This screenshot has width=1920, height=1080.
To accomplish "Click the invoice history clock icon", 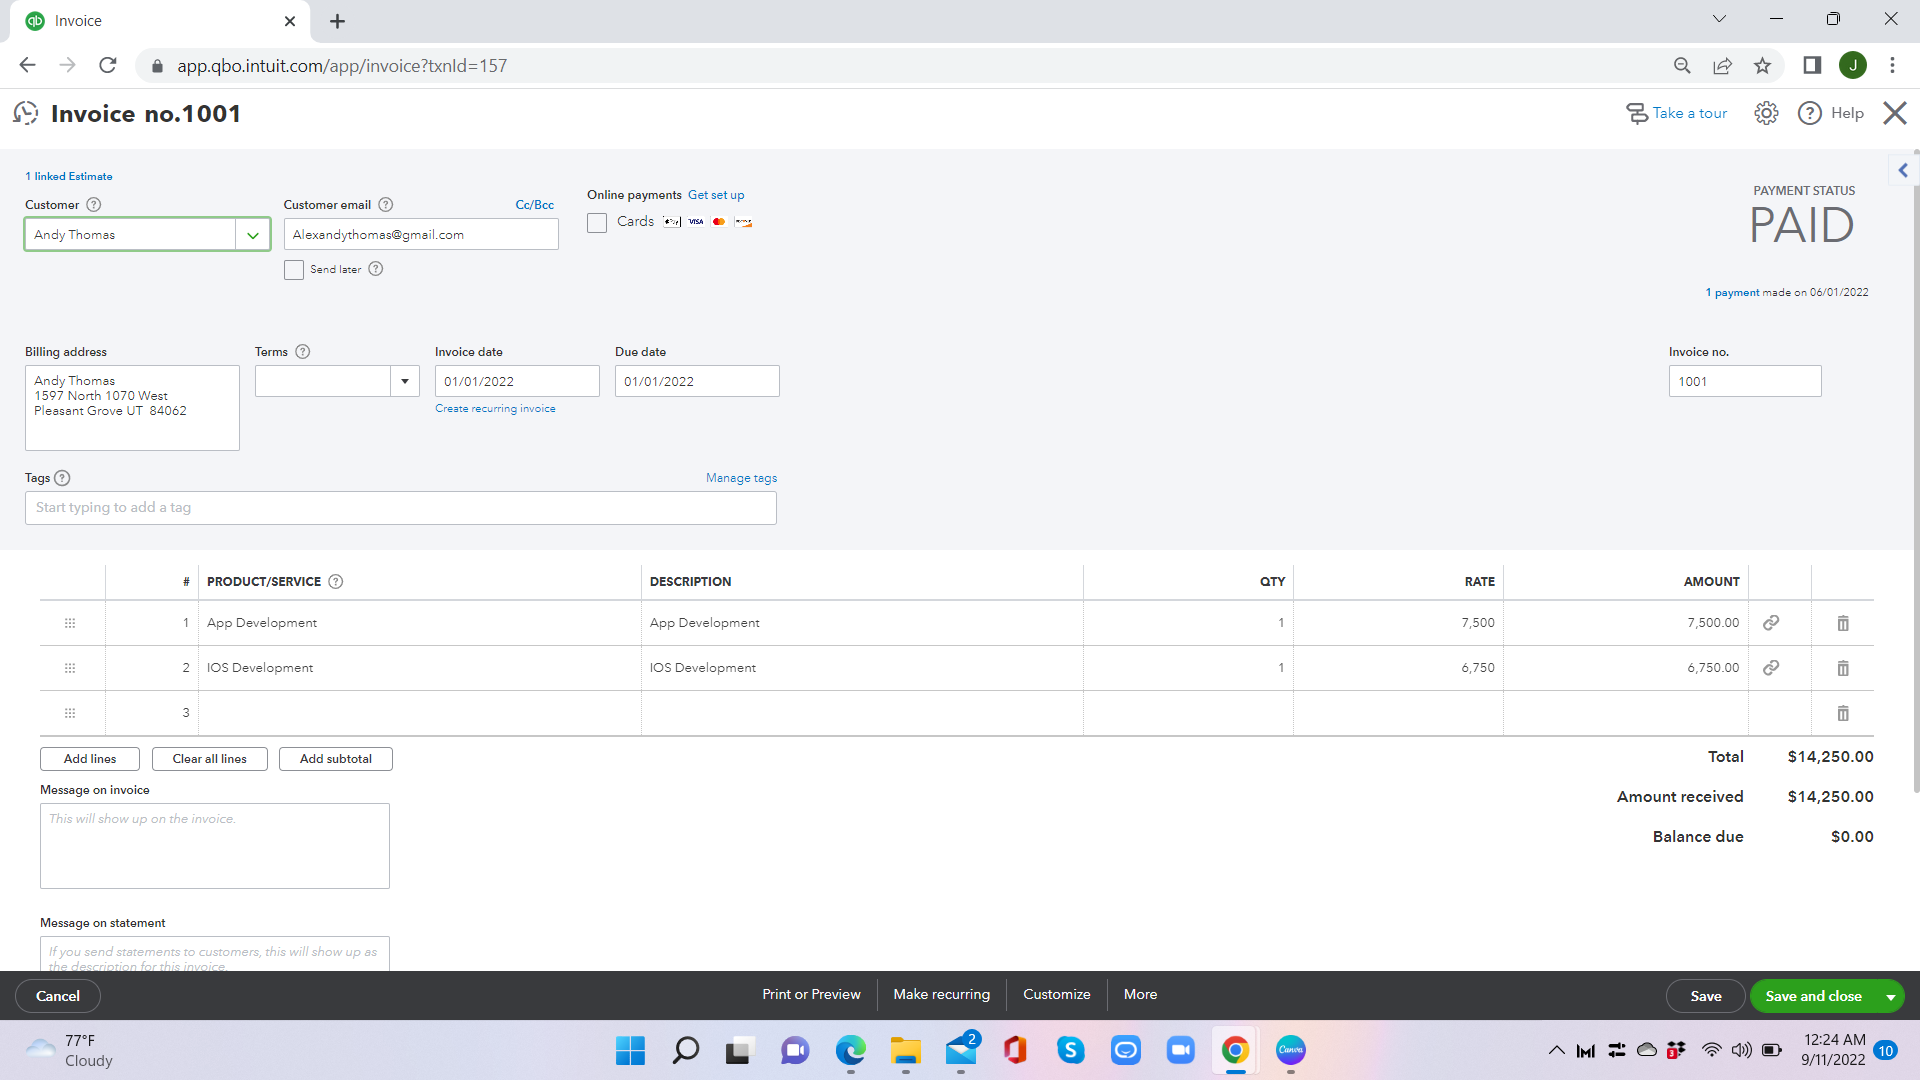I will (26, 113).
